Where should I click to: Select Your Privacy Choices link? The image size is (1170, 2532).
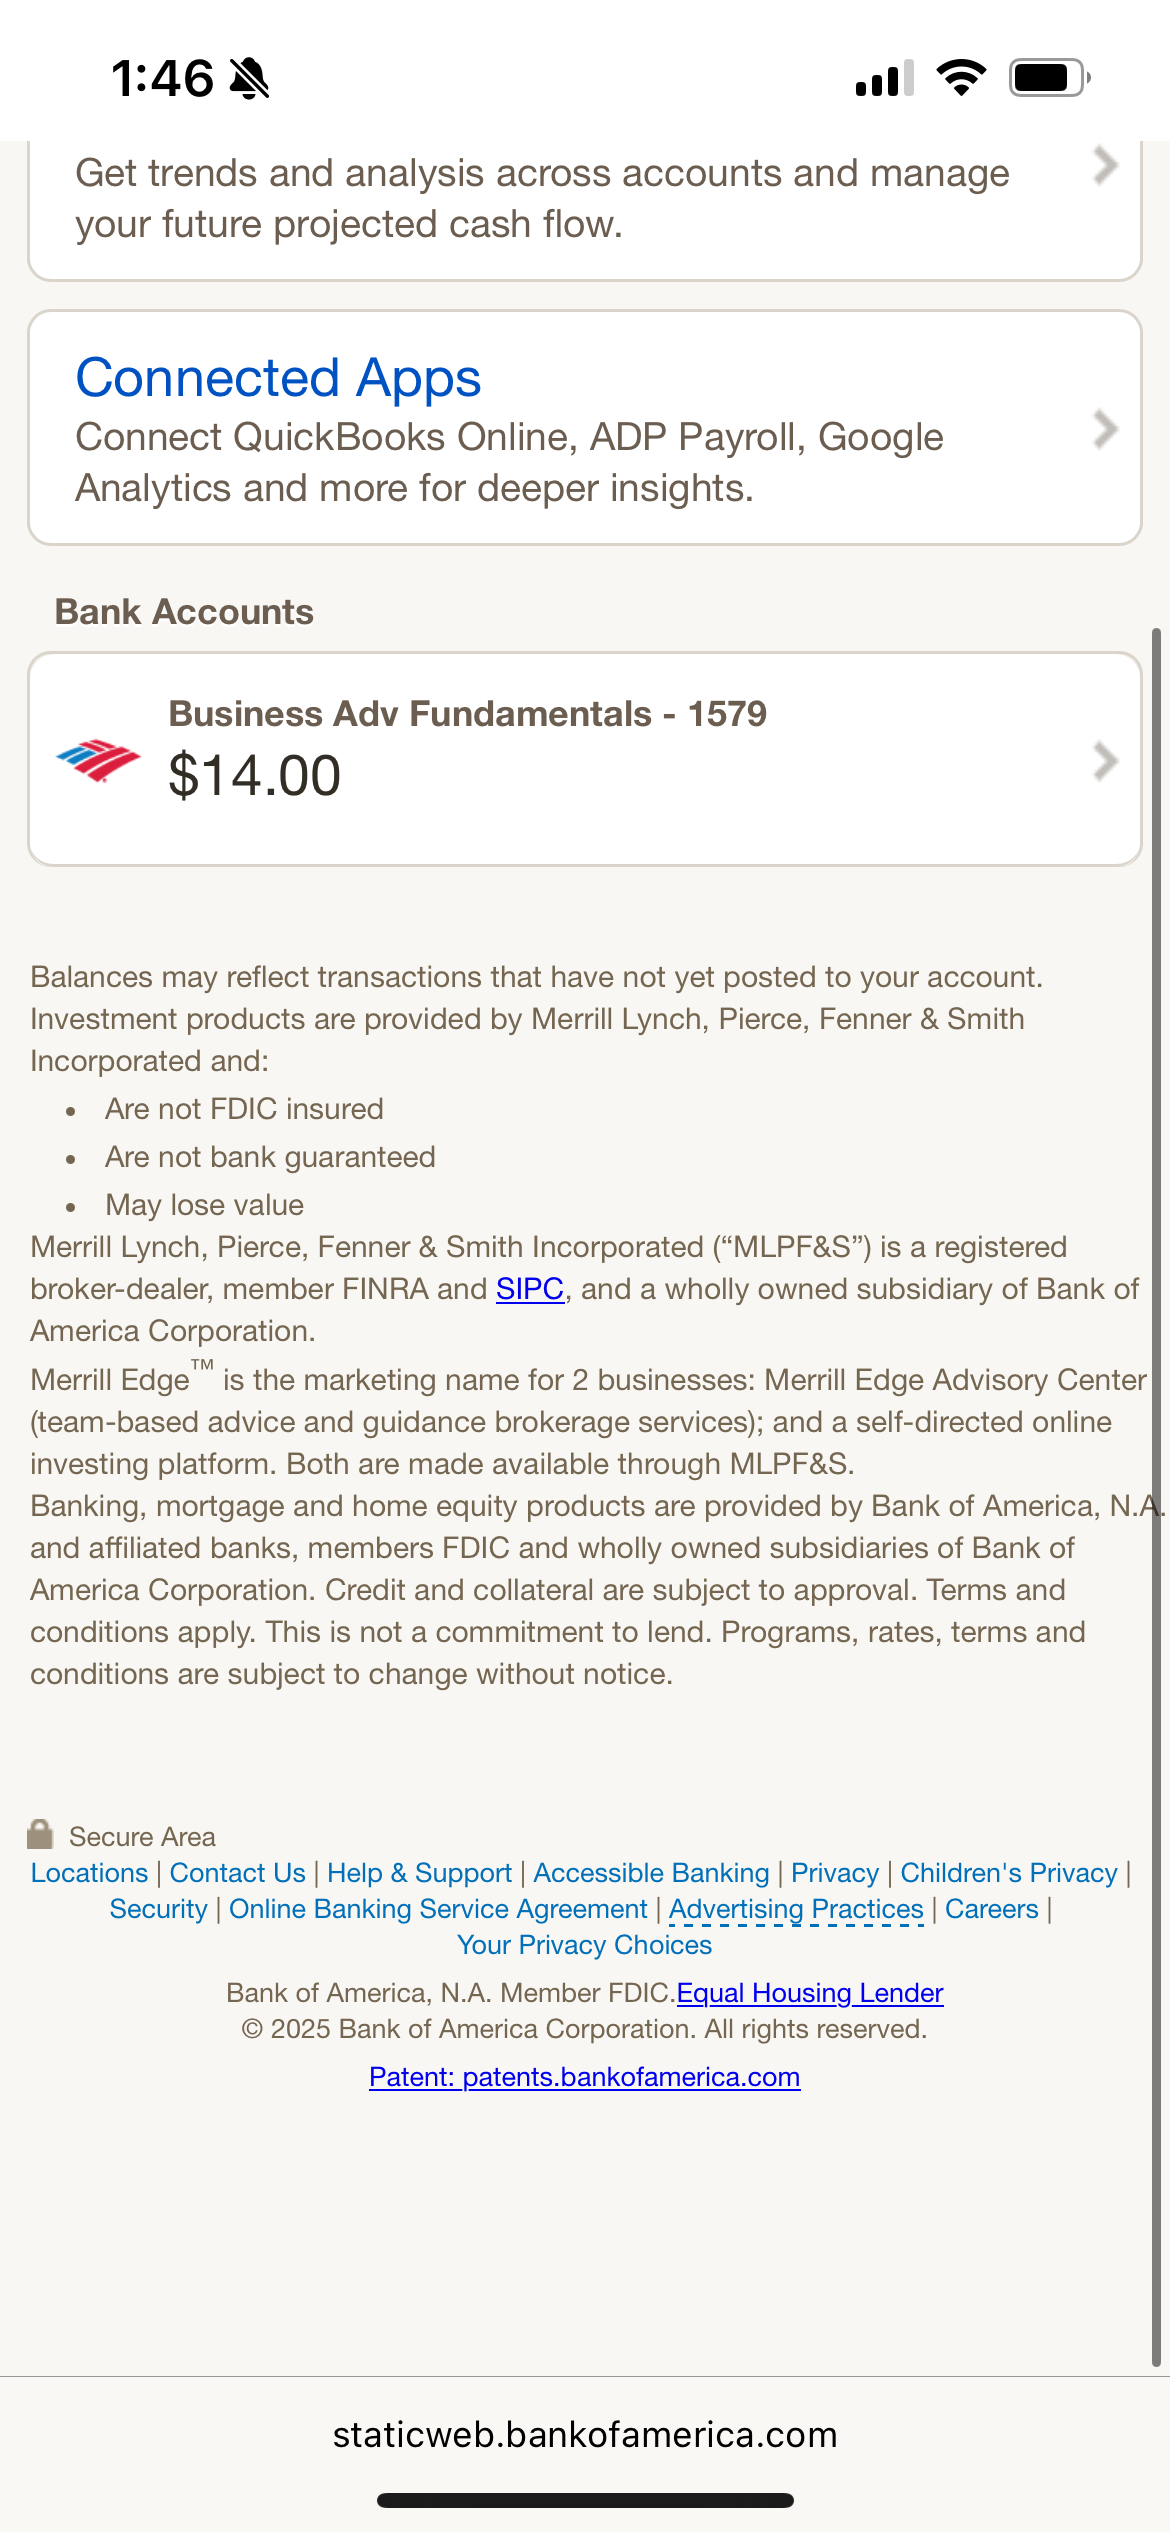[x=584, y=1945]
